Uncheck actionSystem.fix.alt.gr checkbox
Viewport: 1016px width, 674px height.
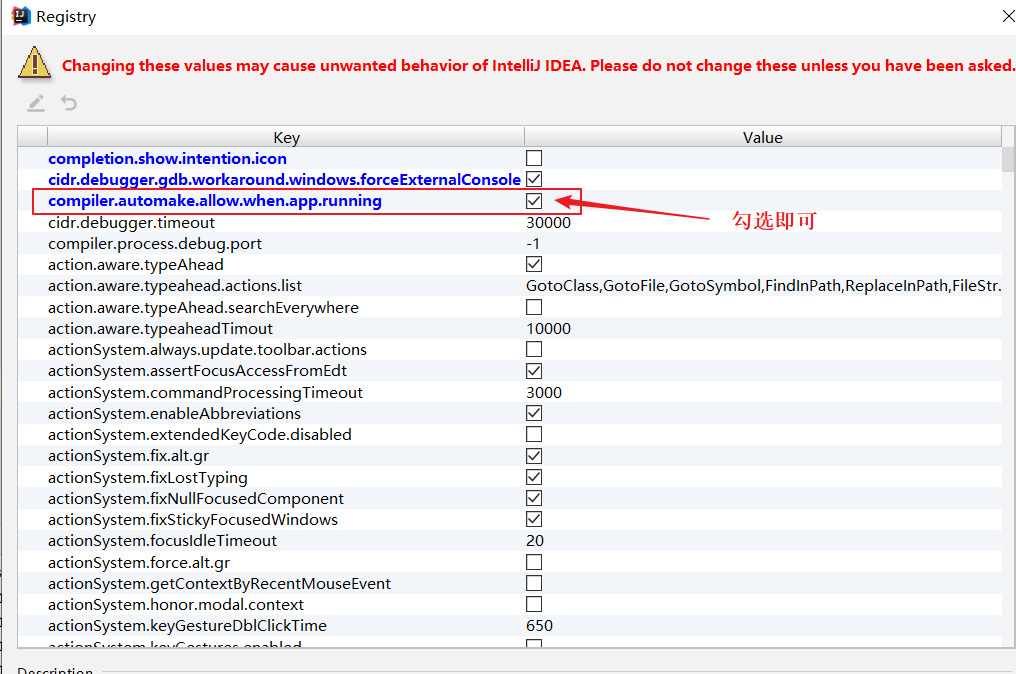click(x=534, y=456)
